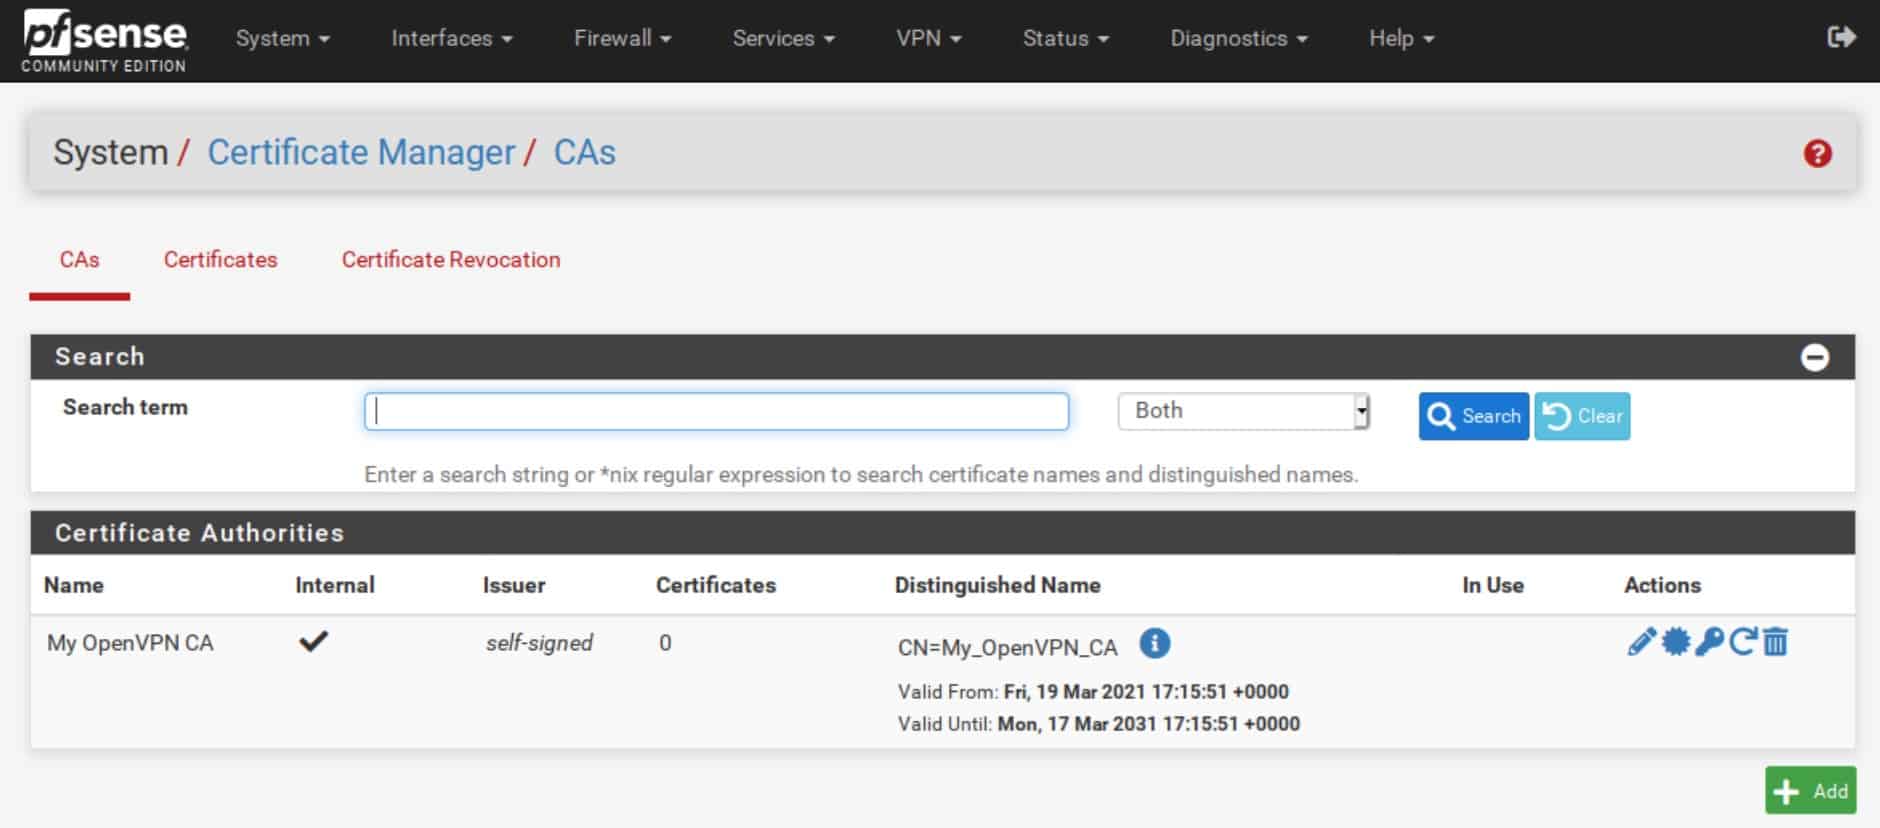Click the blue Search button
This screenshot has height=828, width=1880.
tap(1473, 416)
